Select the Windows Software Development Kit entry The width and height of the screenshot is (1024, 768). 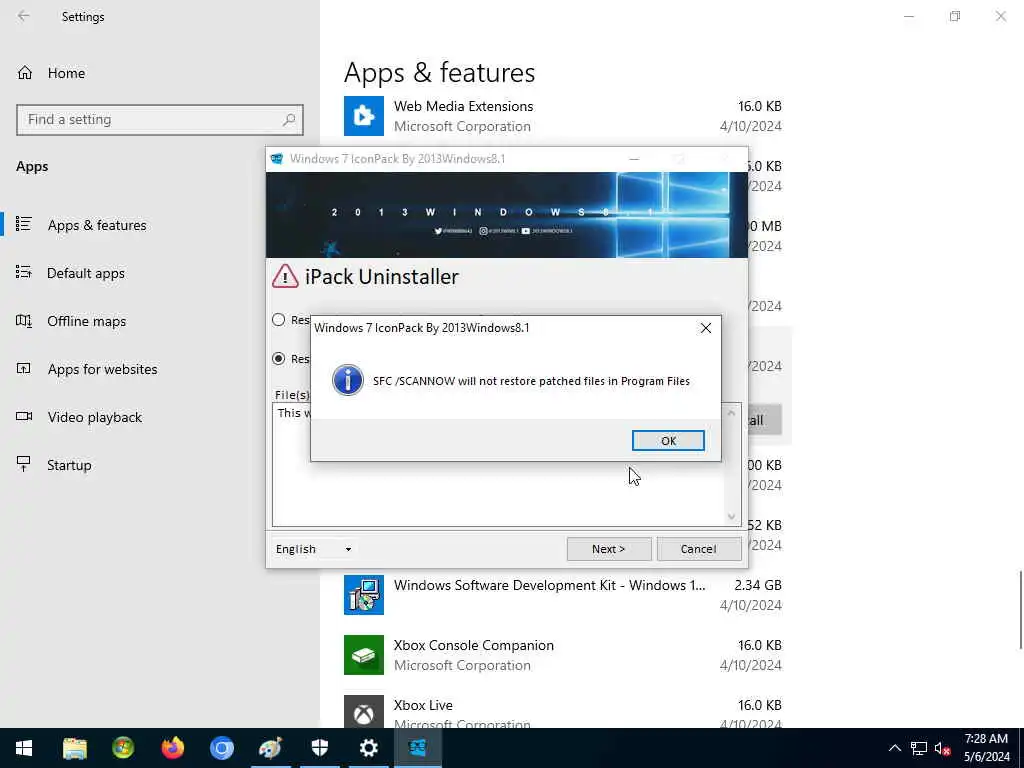(563, 595)
